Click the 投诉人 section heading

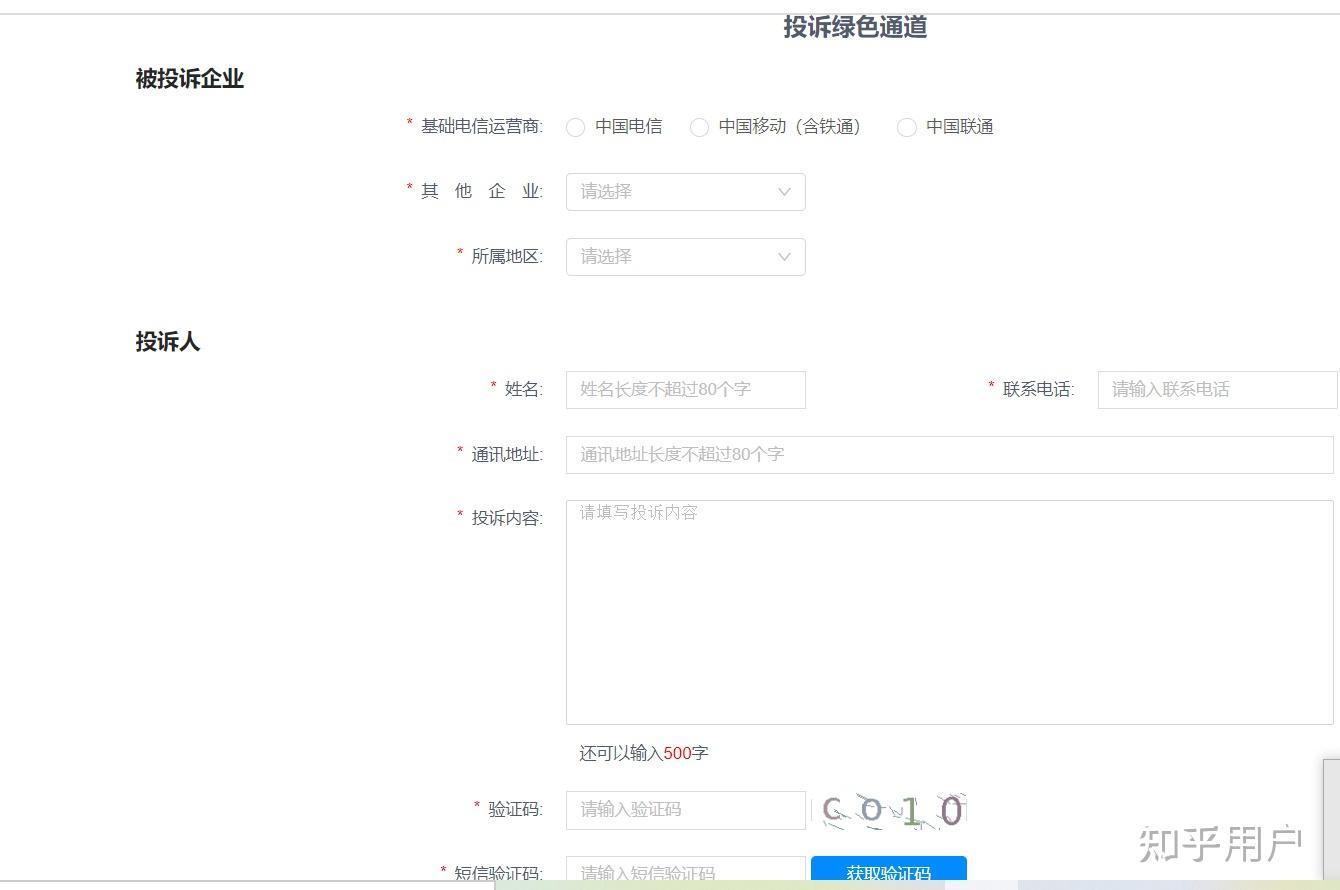click(168, 342)
